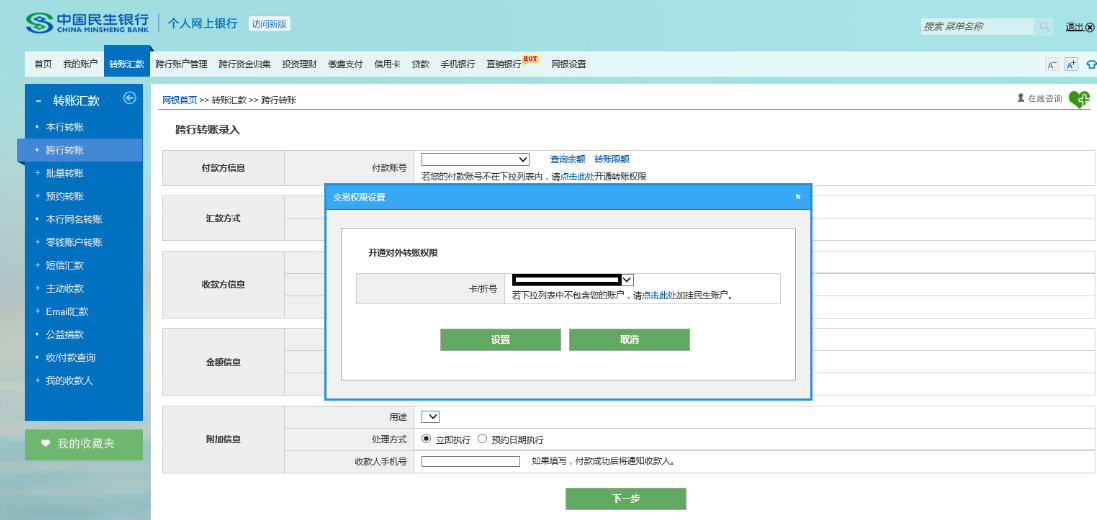Viewport: 1097px width, 520px height.
Task: Open the 投资理财 menu in the top navigation
Action: point(299,64)
